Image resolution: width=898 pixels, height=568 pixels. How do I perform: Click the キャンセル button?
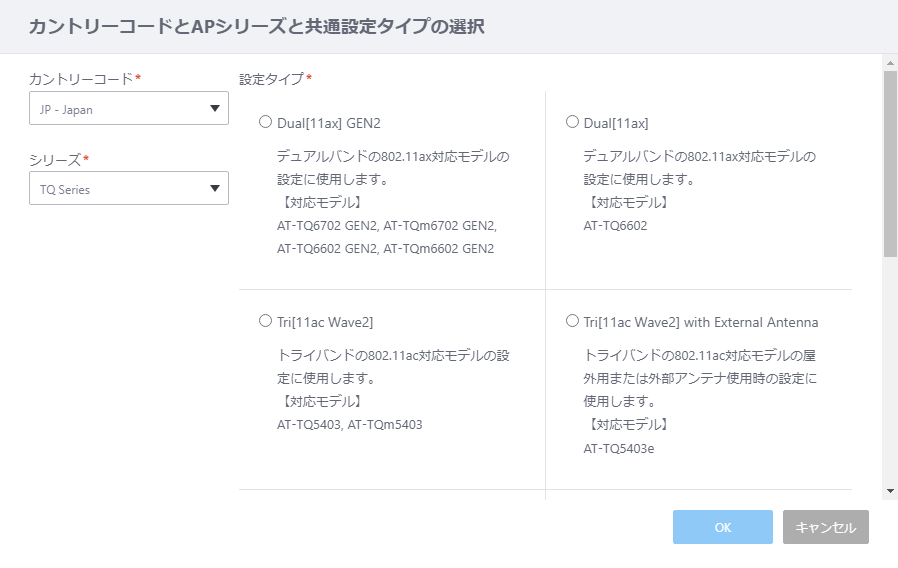pos(826,527)
